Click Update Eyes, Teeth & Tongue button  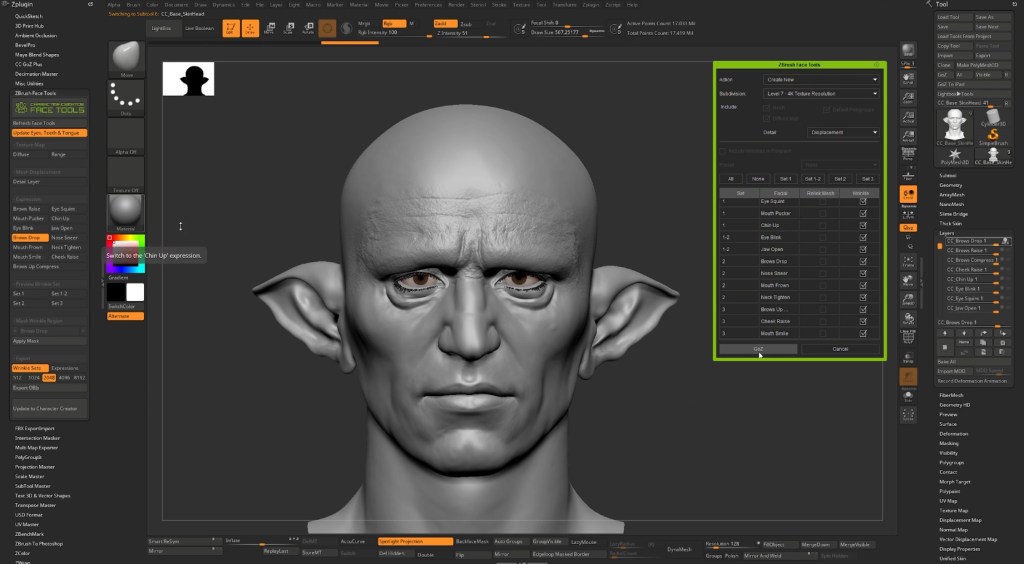(50, 133)
